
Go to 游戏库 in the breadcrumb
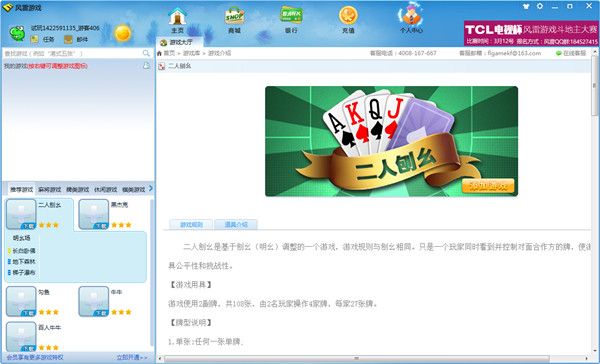click(x=191, y=53)
